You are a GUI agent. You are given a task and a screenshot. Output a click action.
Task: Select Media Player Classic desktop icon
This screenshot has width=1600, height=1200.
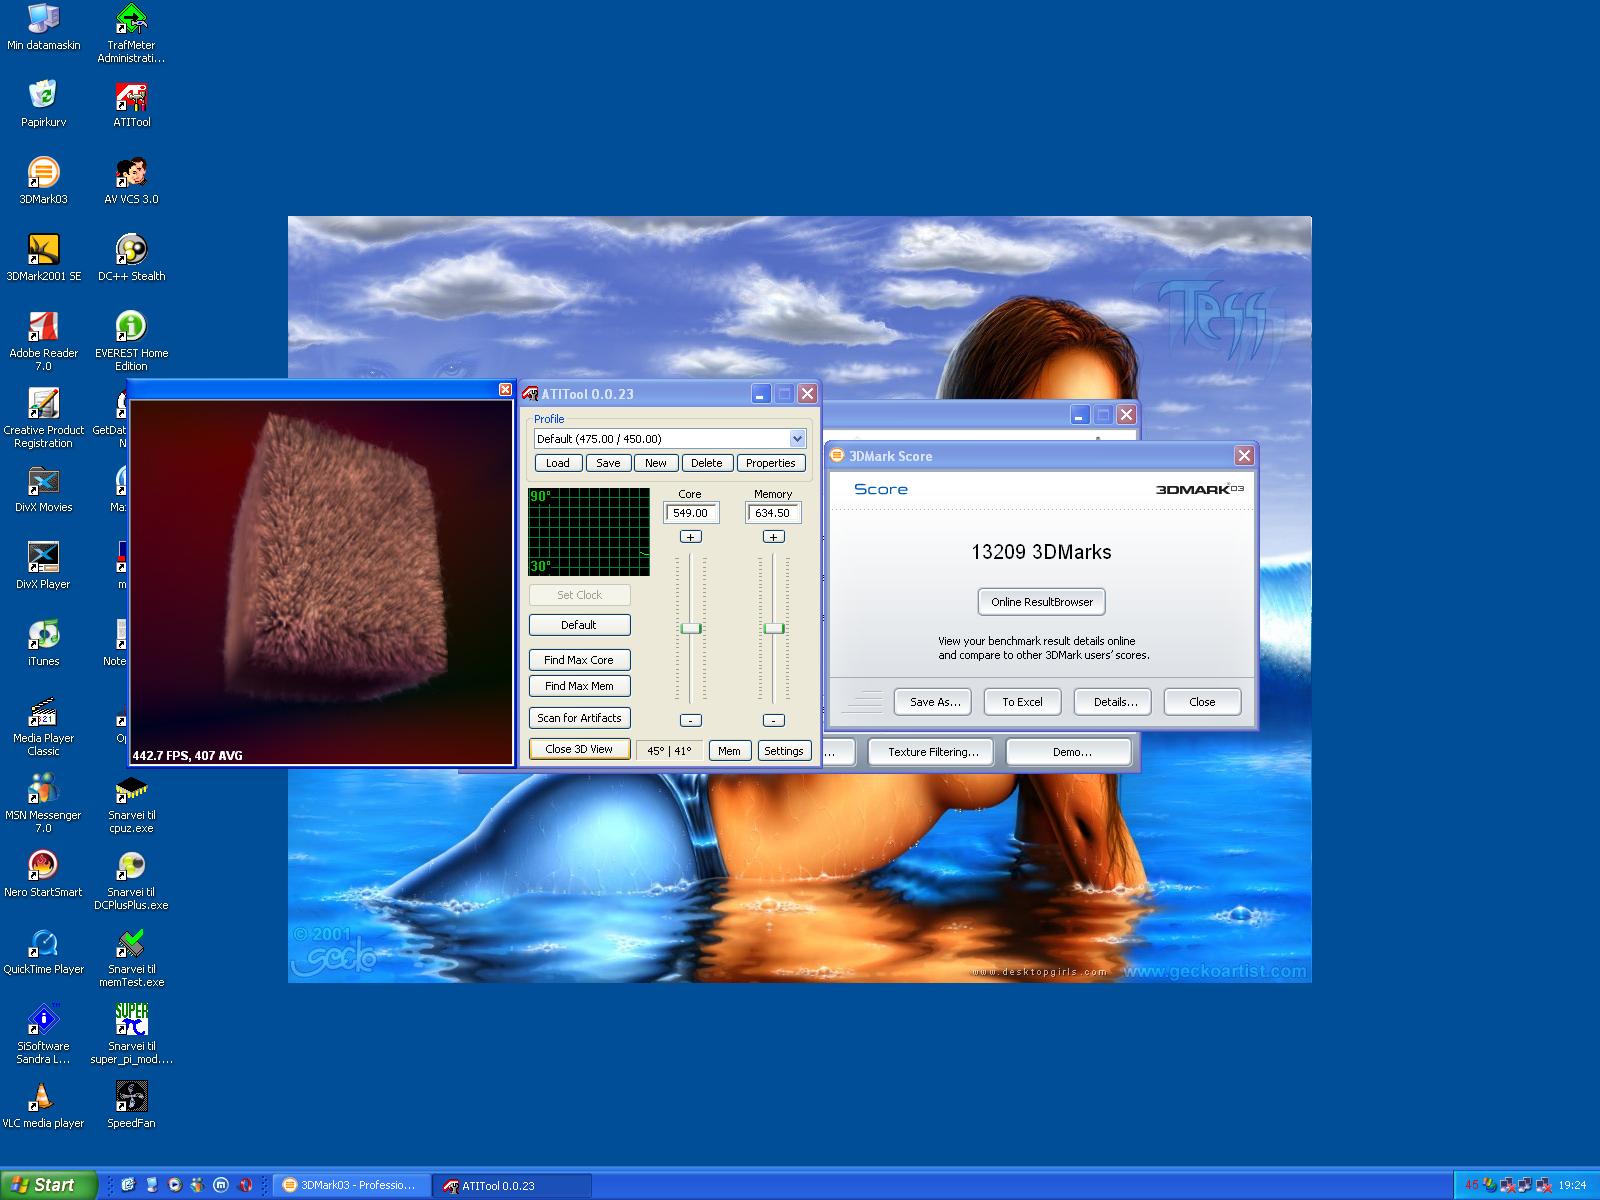click(43, 726)
